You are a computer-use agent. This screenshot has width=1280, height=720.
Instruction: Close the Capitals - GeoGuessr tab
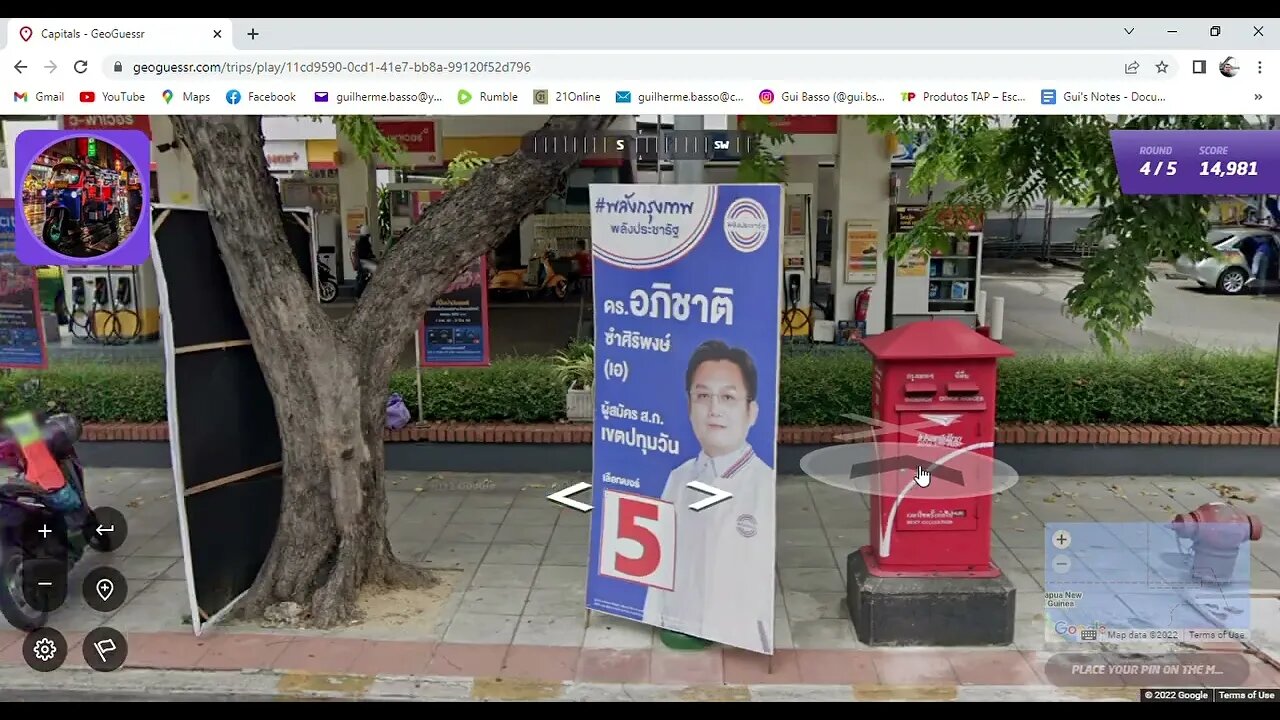pyautogui.click(x=217, y=33)
